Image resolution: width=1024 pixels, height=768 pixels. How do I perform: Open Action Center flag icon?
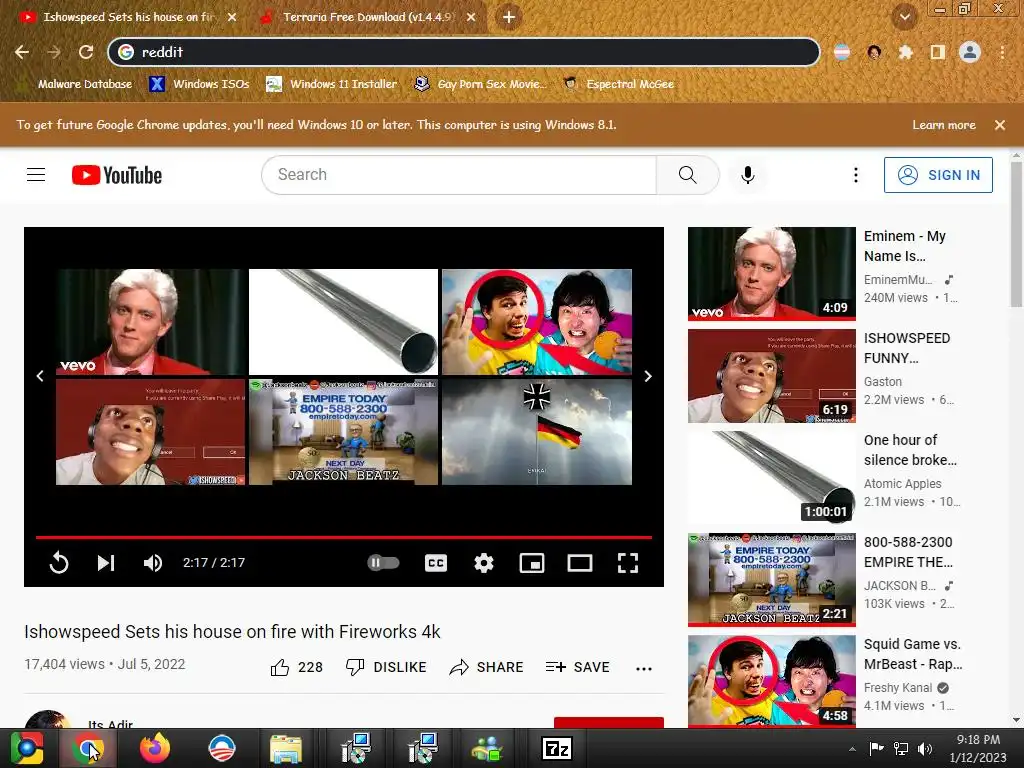(876, 749)
